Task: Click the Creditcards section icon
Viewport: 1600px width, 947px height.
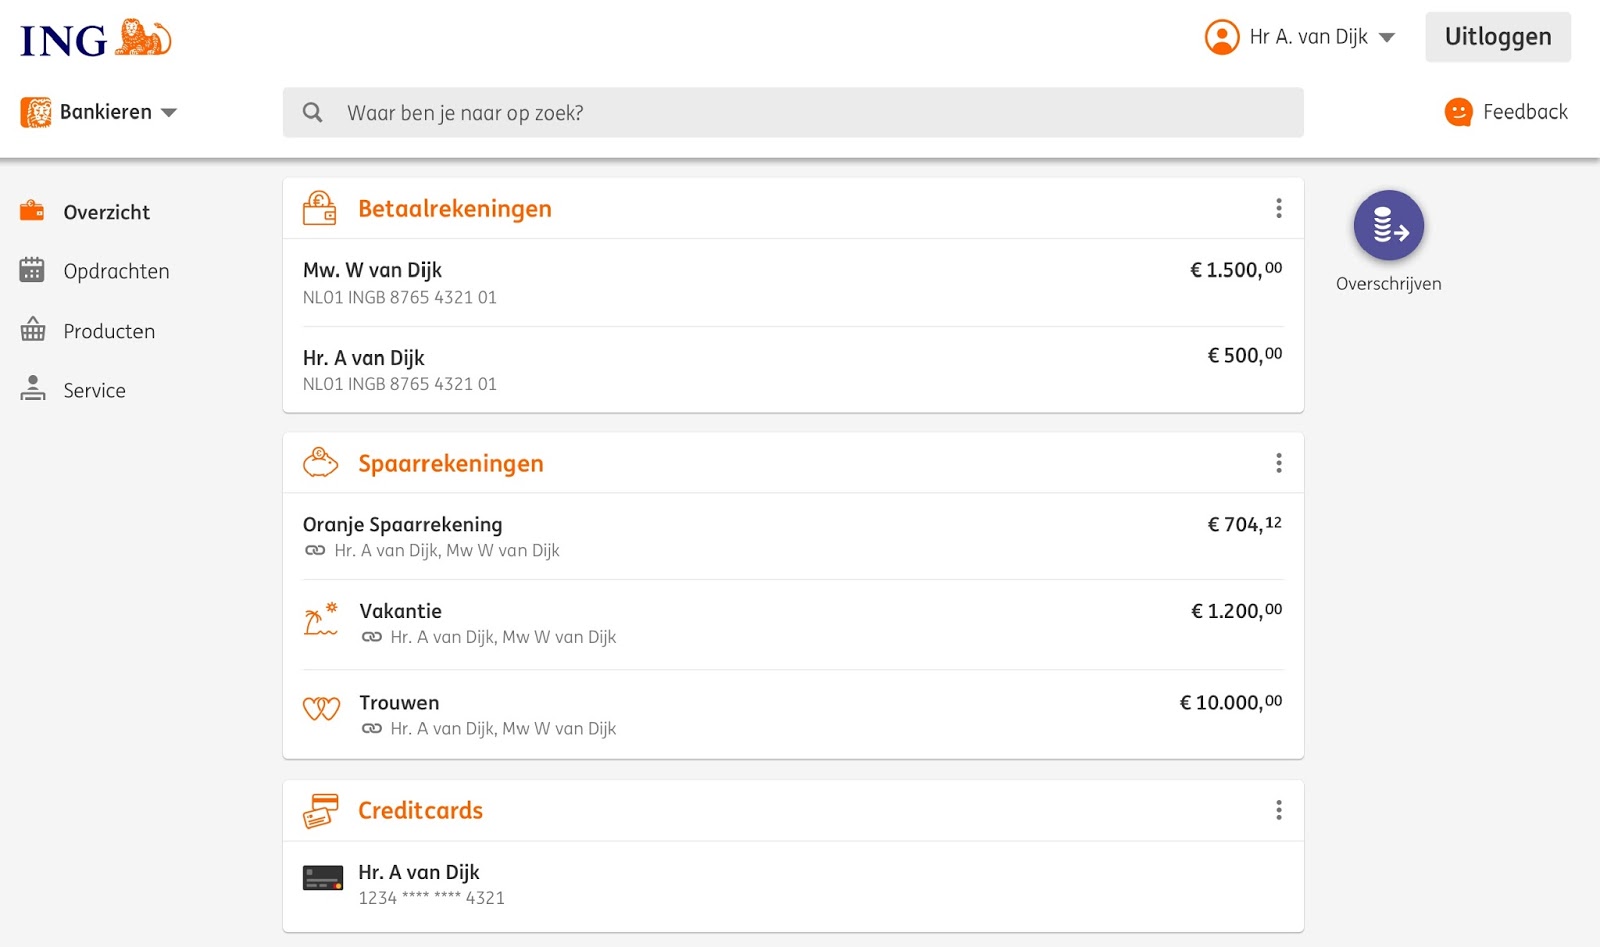Action: pos(321,811)
